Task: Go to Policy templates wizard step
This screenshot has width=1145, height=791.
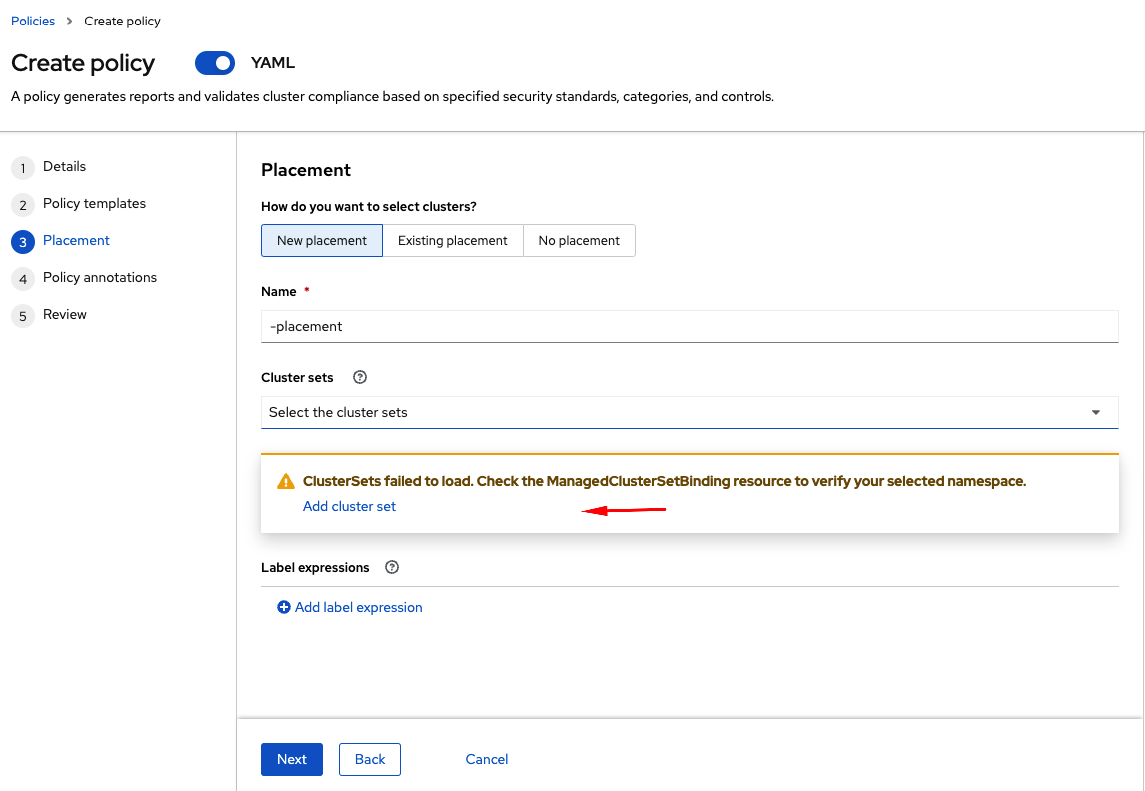Action: coord(94,204)
